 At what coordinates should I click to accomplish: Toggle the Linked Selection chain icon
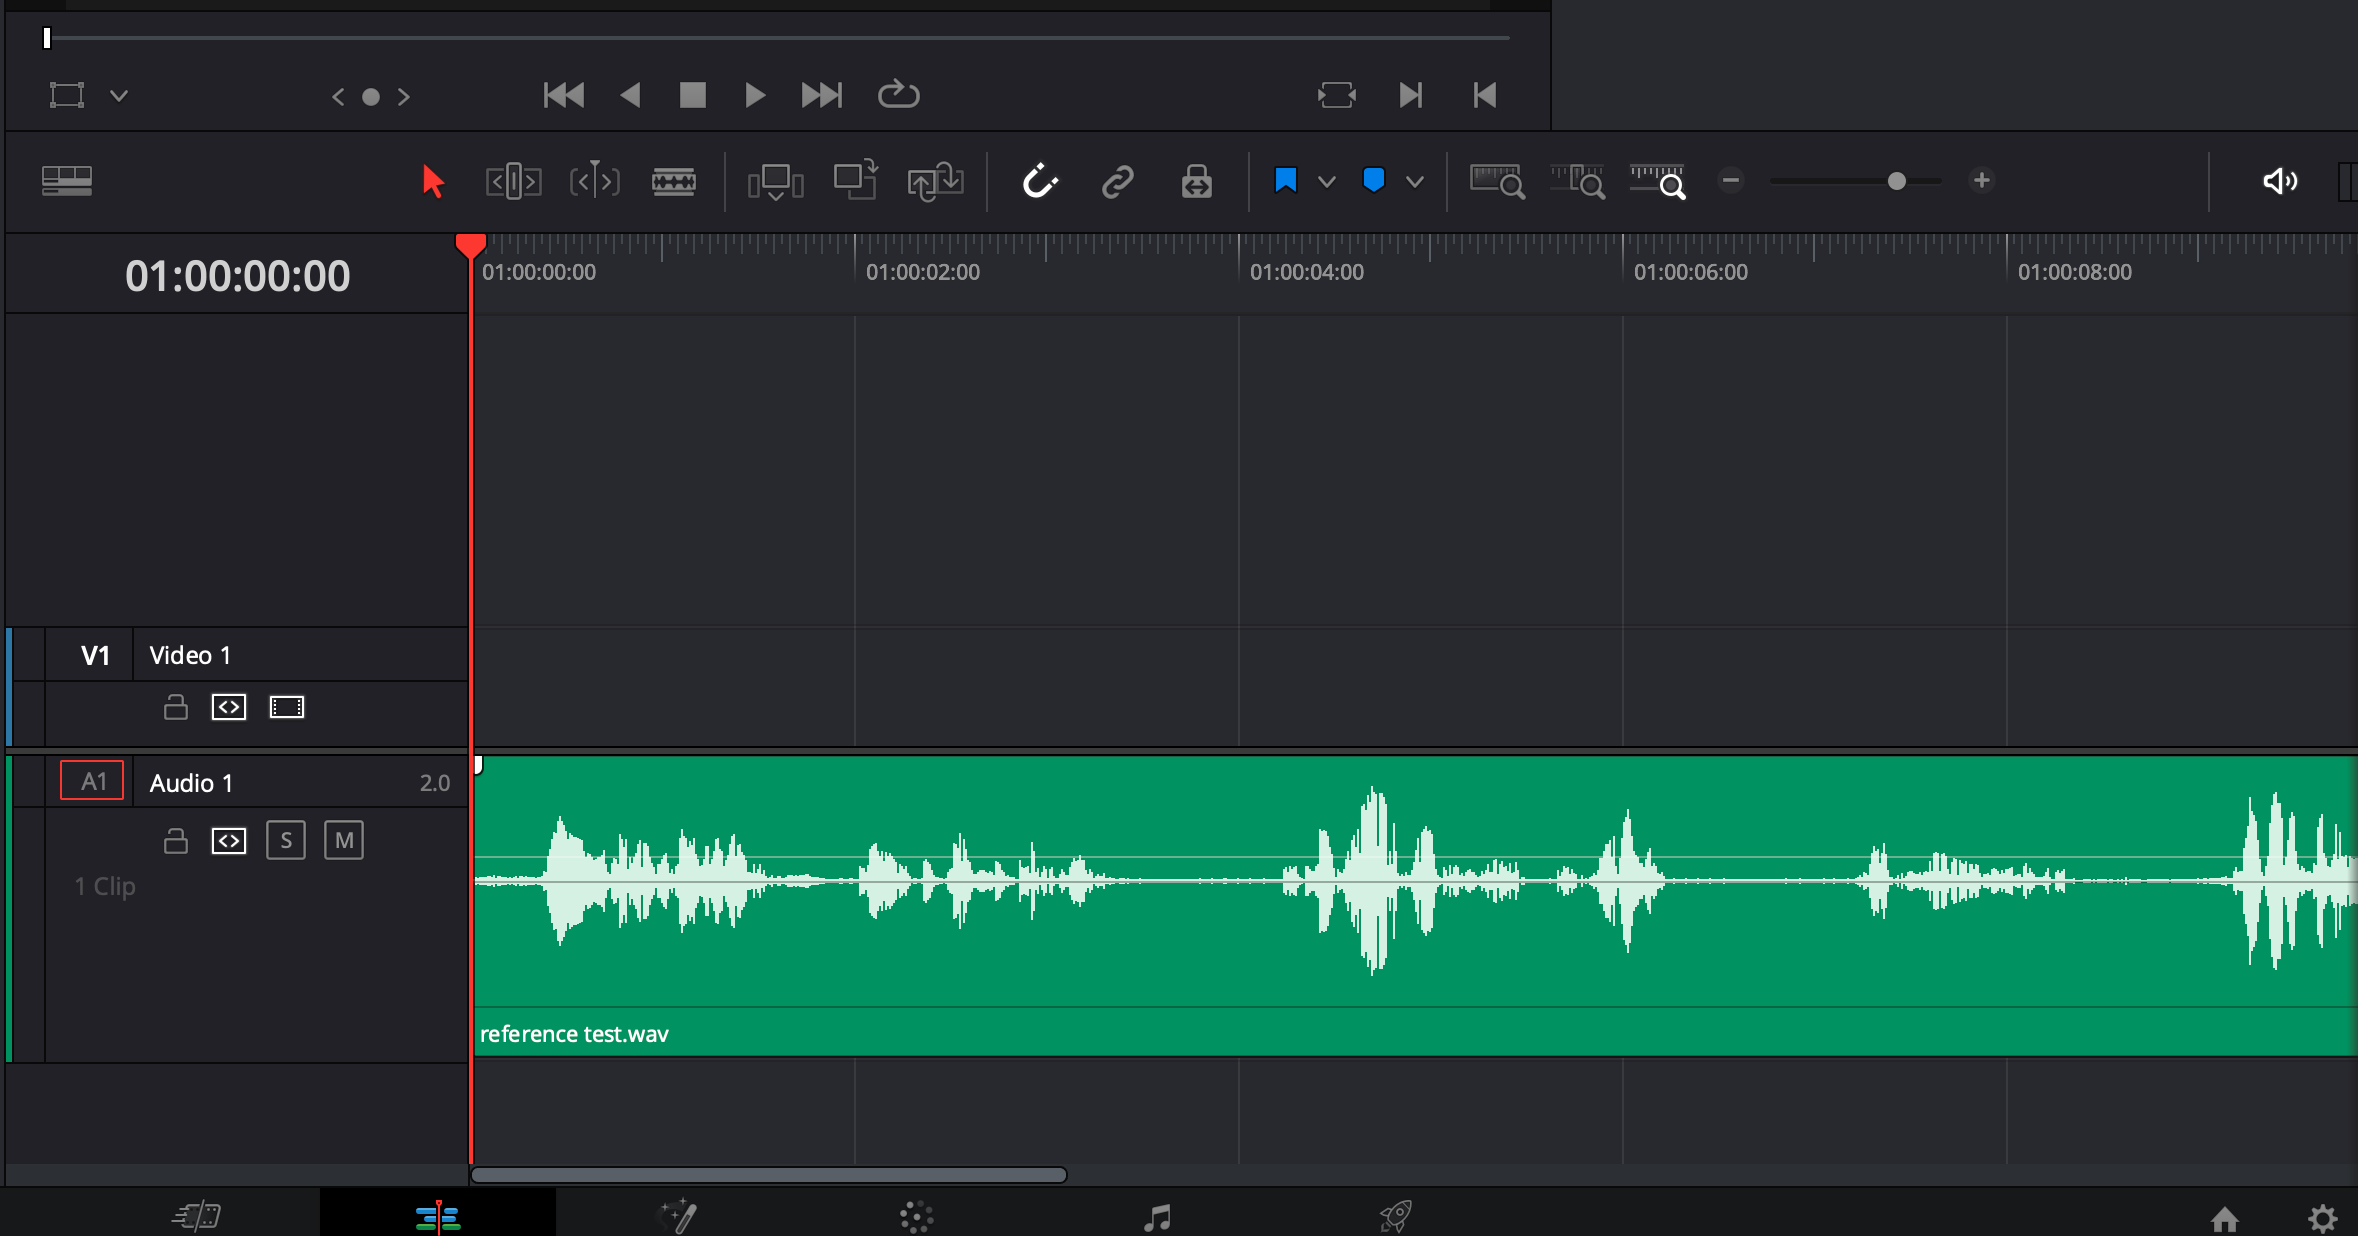tap(1117, 181)
